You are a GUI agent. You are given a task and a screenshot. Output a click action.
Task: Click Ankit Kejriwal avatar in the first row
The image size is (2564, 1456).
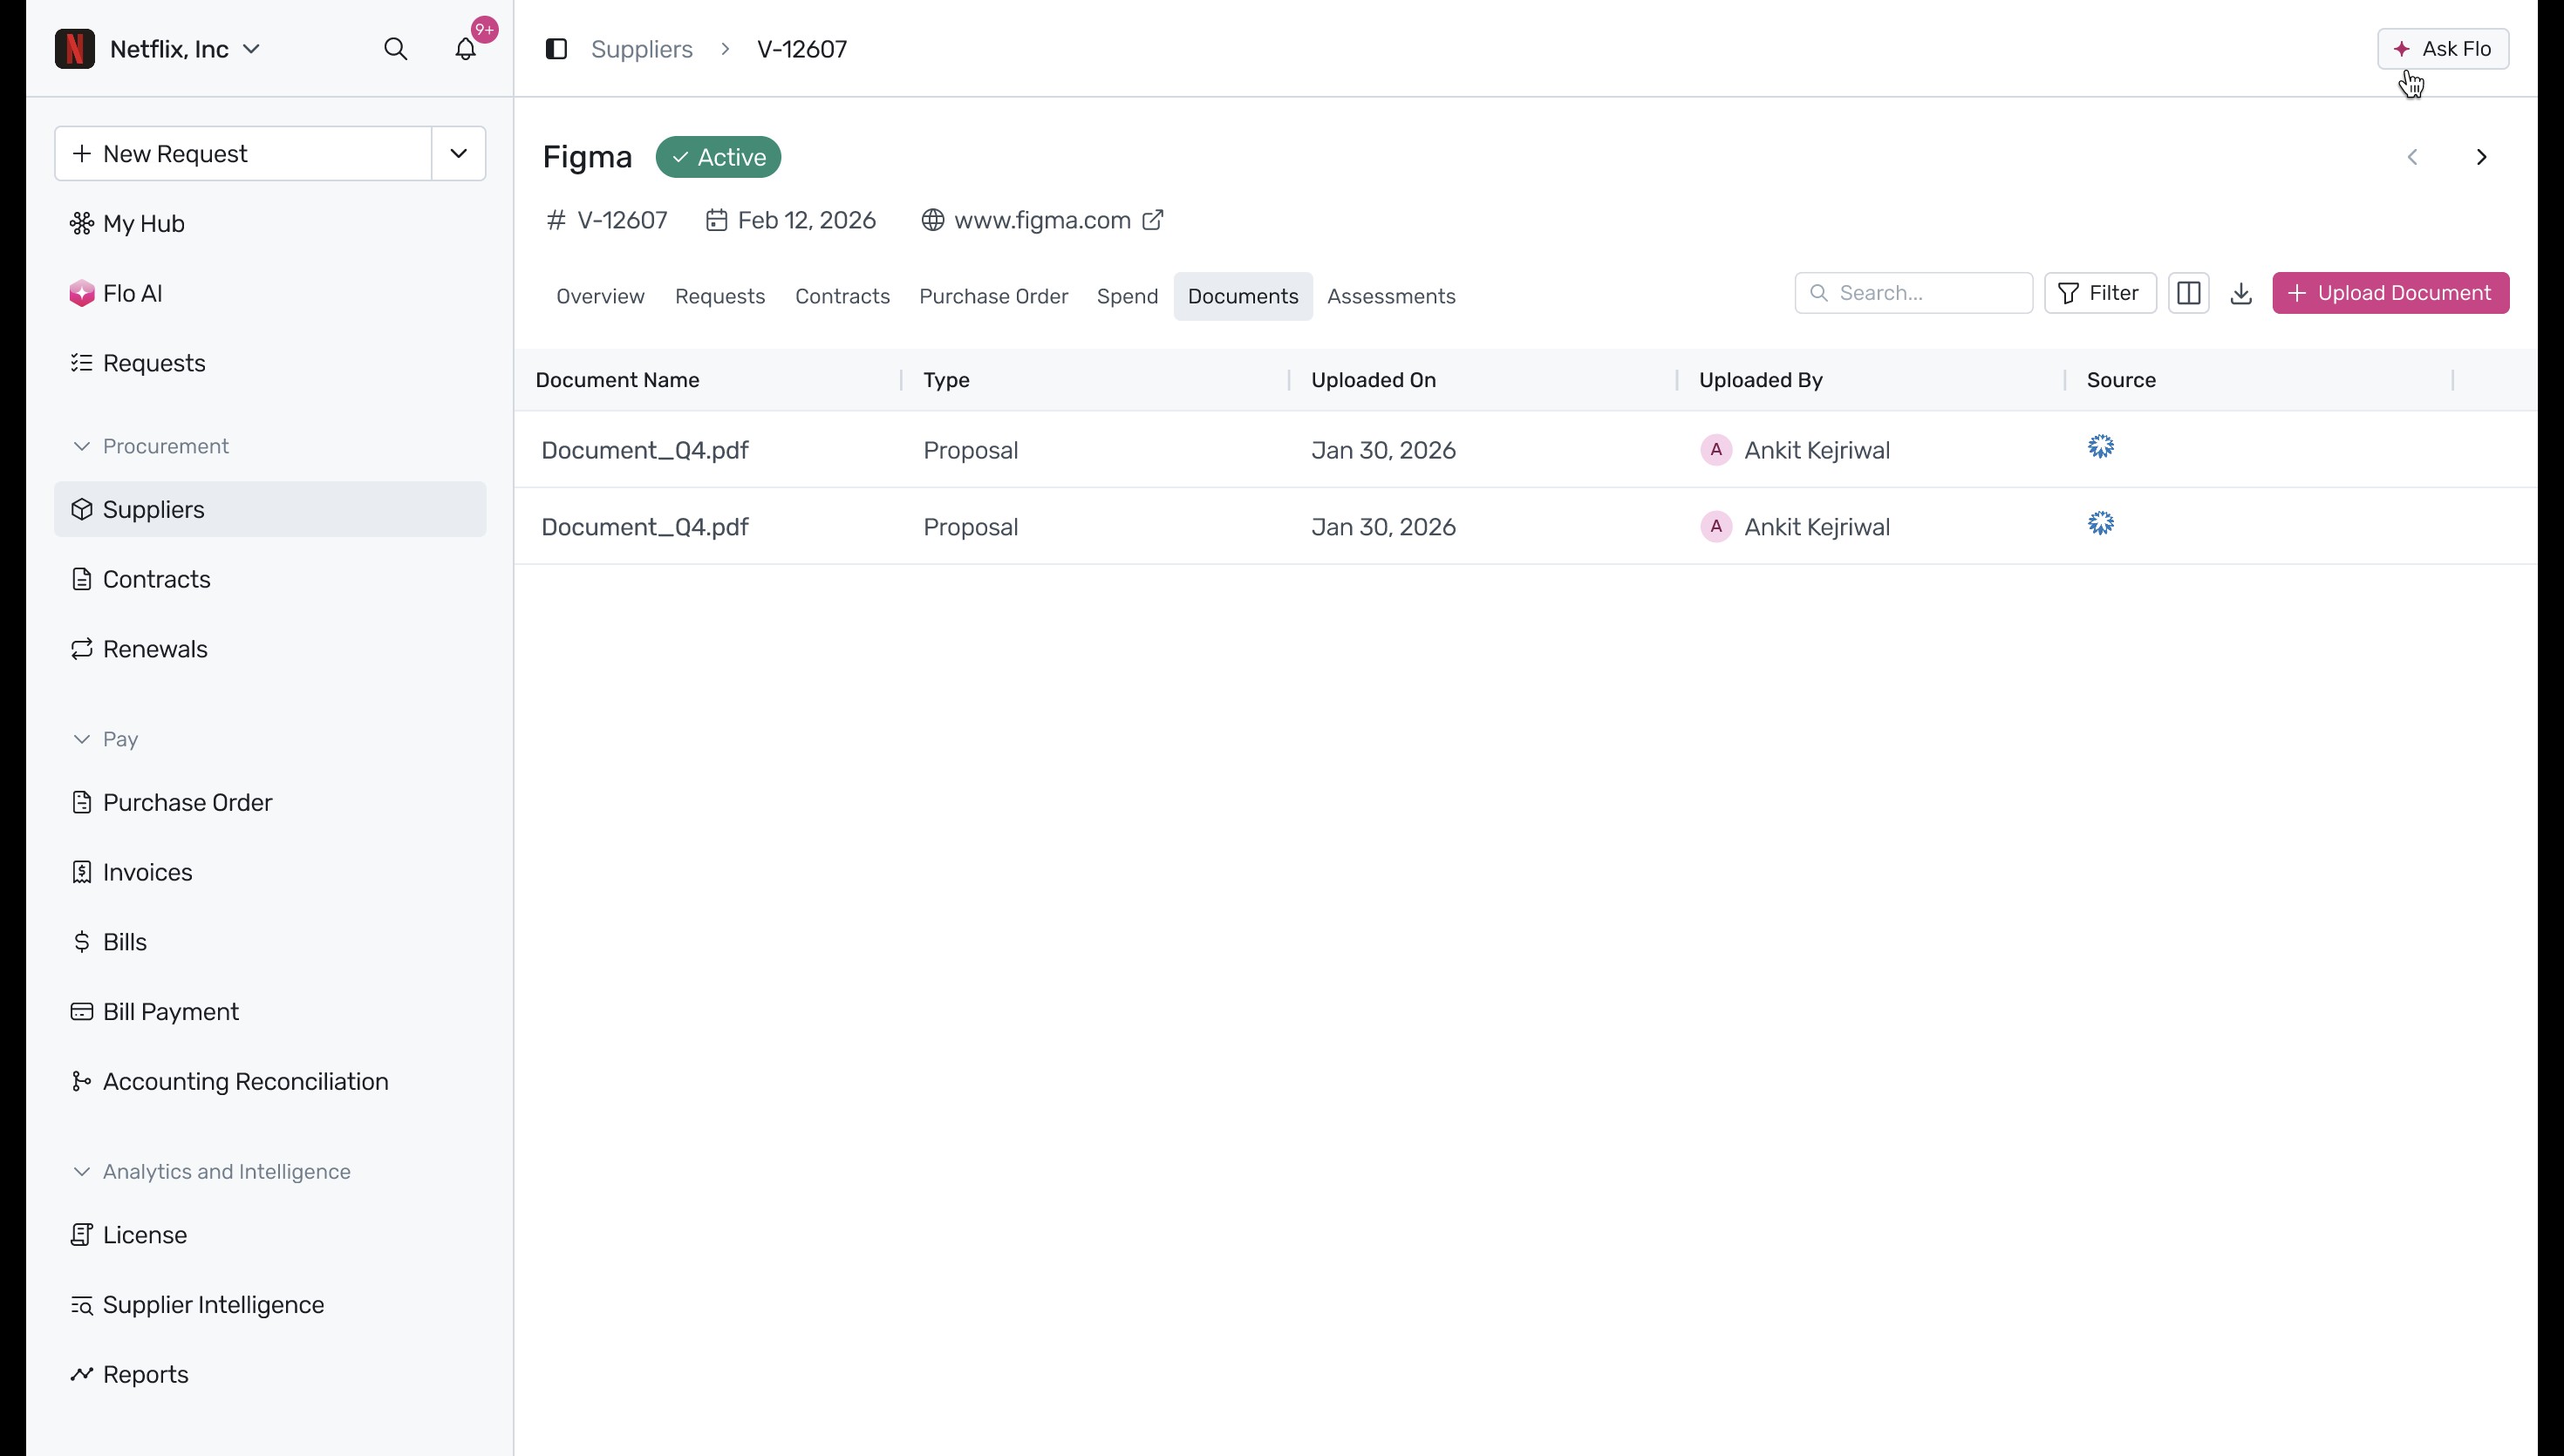tap(1716, 450)
